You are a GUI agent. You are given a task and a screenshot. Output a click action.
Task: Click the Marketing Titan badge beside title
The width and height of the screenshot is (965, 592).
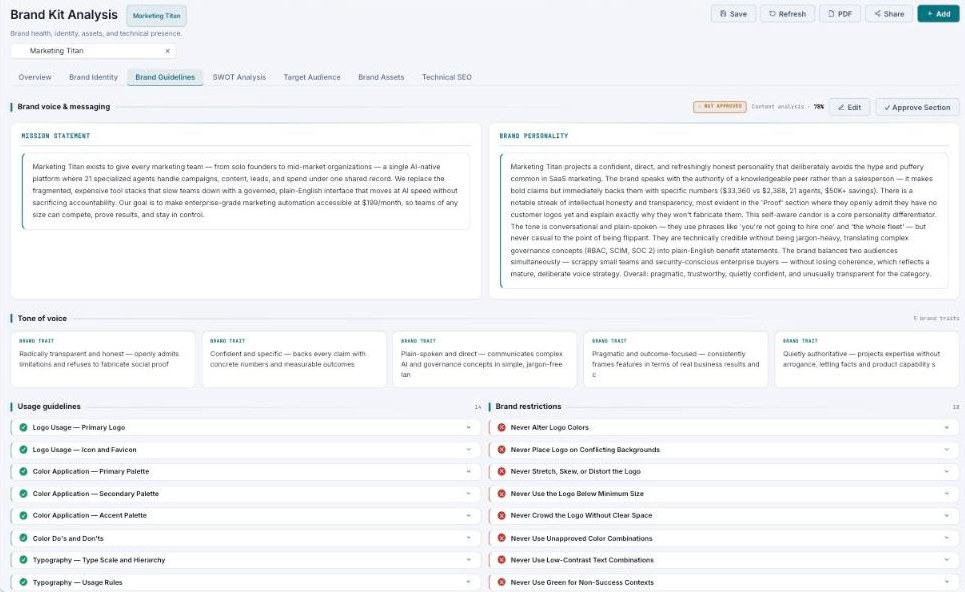coord(156,15)
